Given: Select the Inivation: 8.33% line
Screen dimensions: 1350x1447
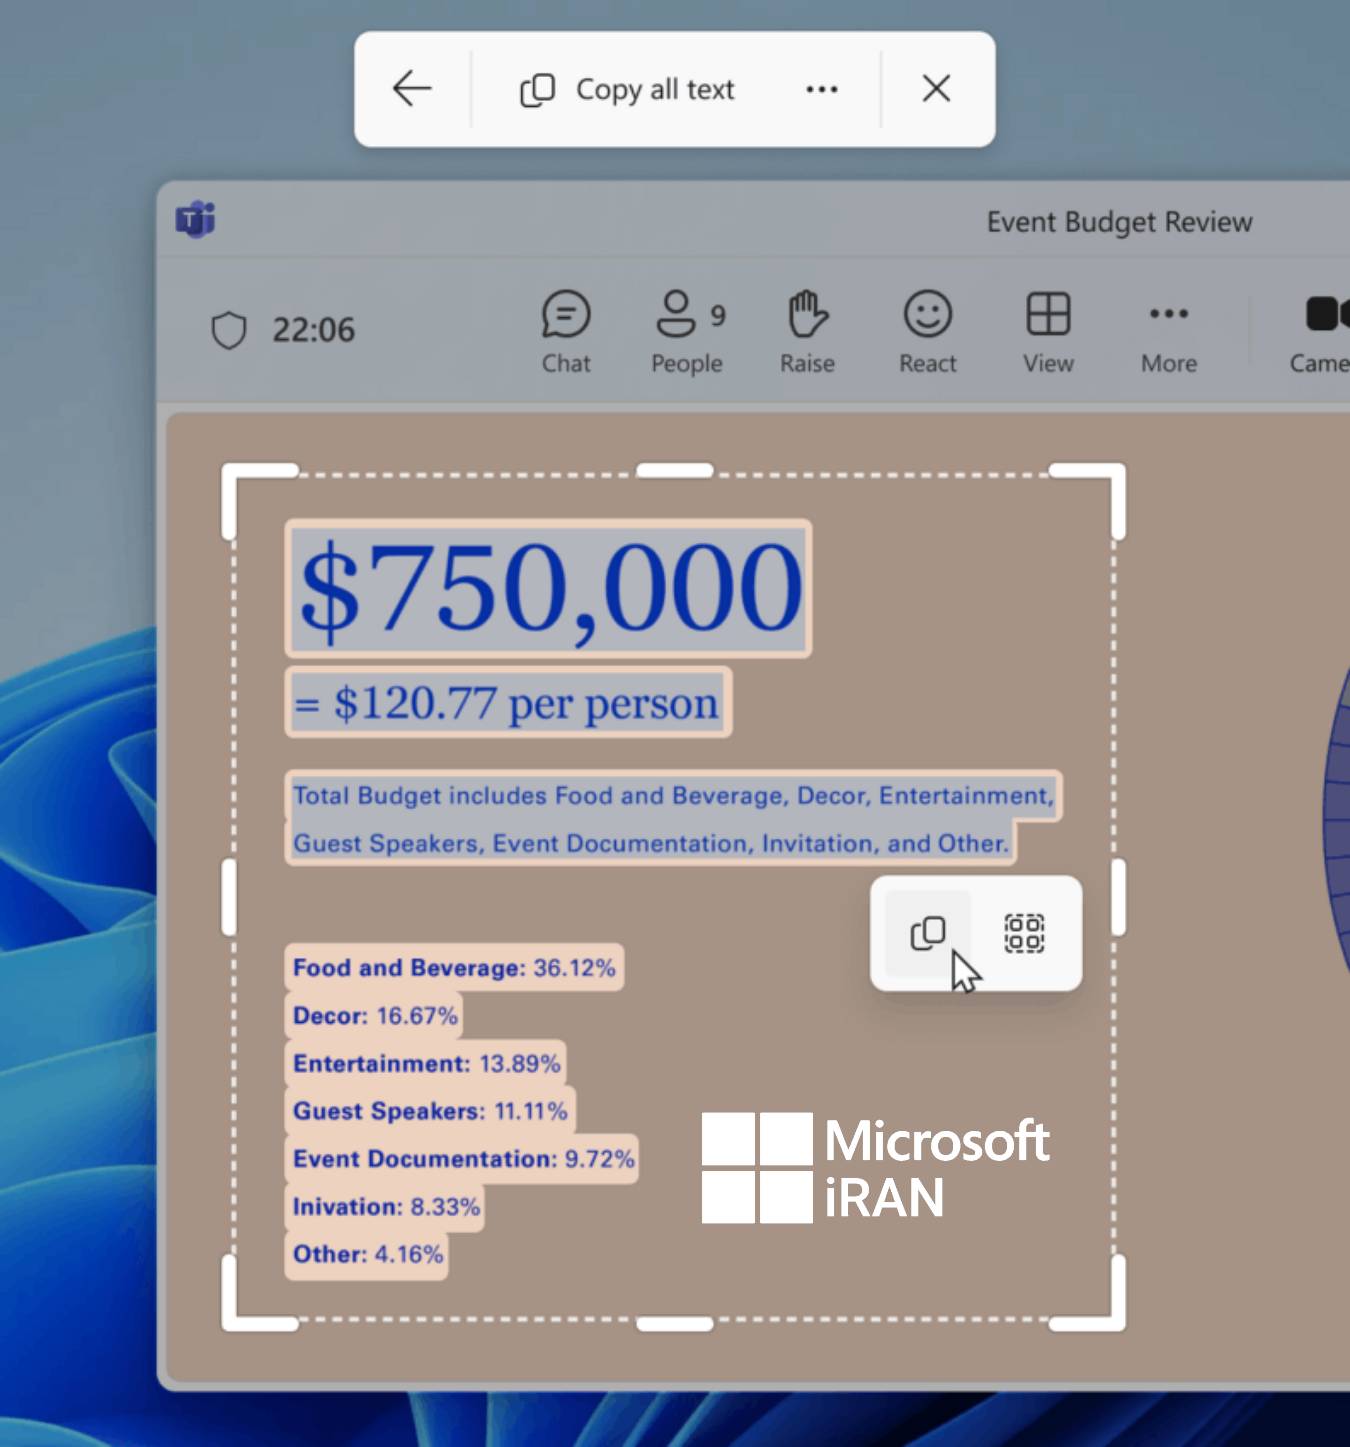Looking at the screenshot, I should click(x=385, y=1206).
